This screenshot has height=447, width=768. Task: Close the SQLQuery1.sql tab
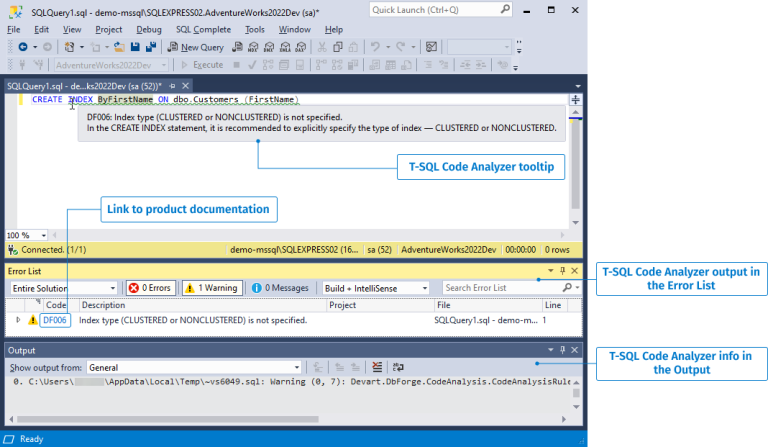pyautogui.click(x=186, y=86)
